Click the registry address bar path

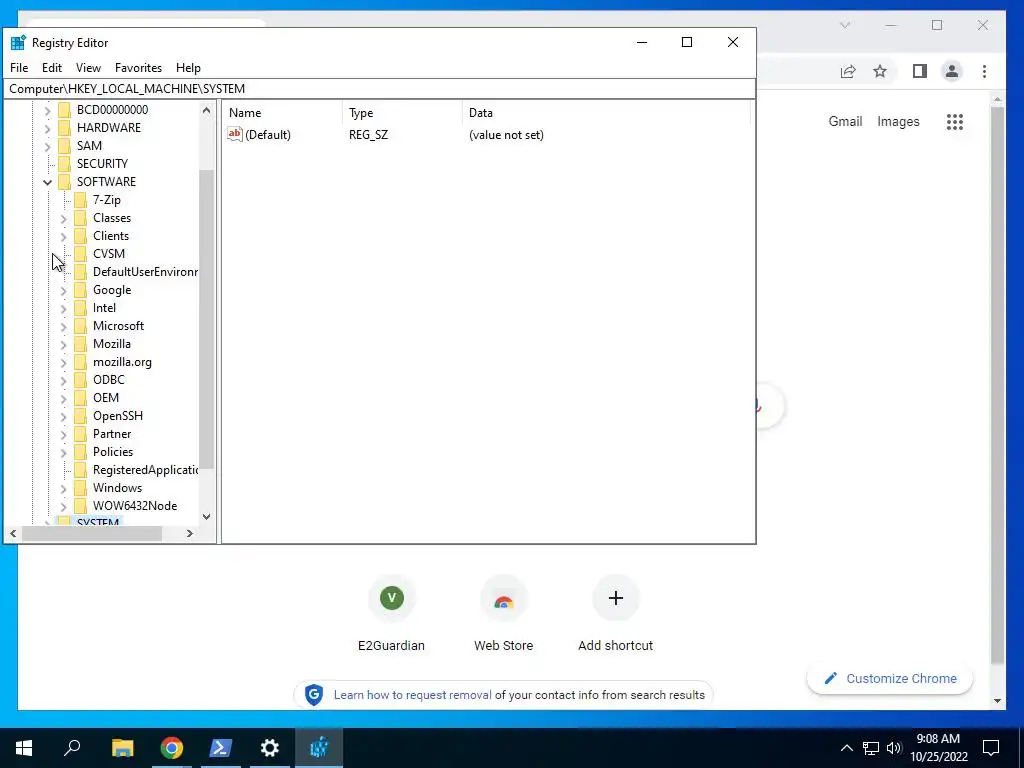pos(379,89)
